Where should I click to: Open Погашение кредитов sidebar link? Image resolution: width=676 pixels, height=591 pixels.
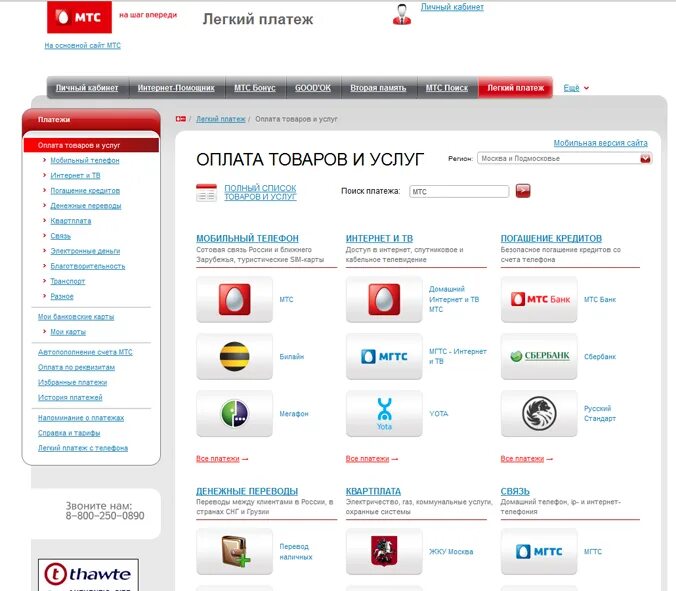click(85, 191)
